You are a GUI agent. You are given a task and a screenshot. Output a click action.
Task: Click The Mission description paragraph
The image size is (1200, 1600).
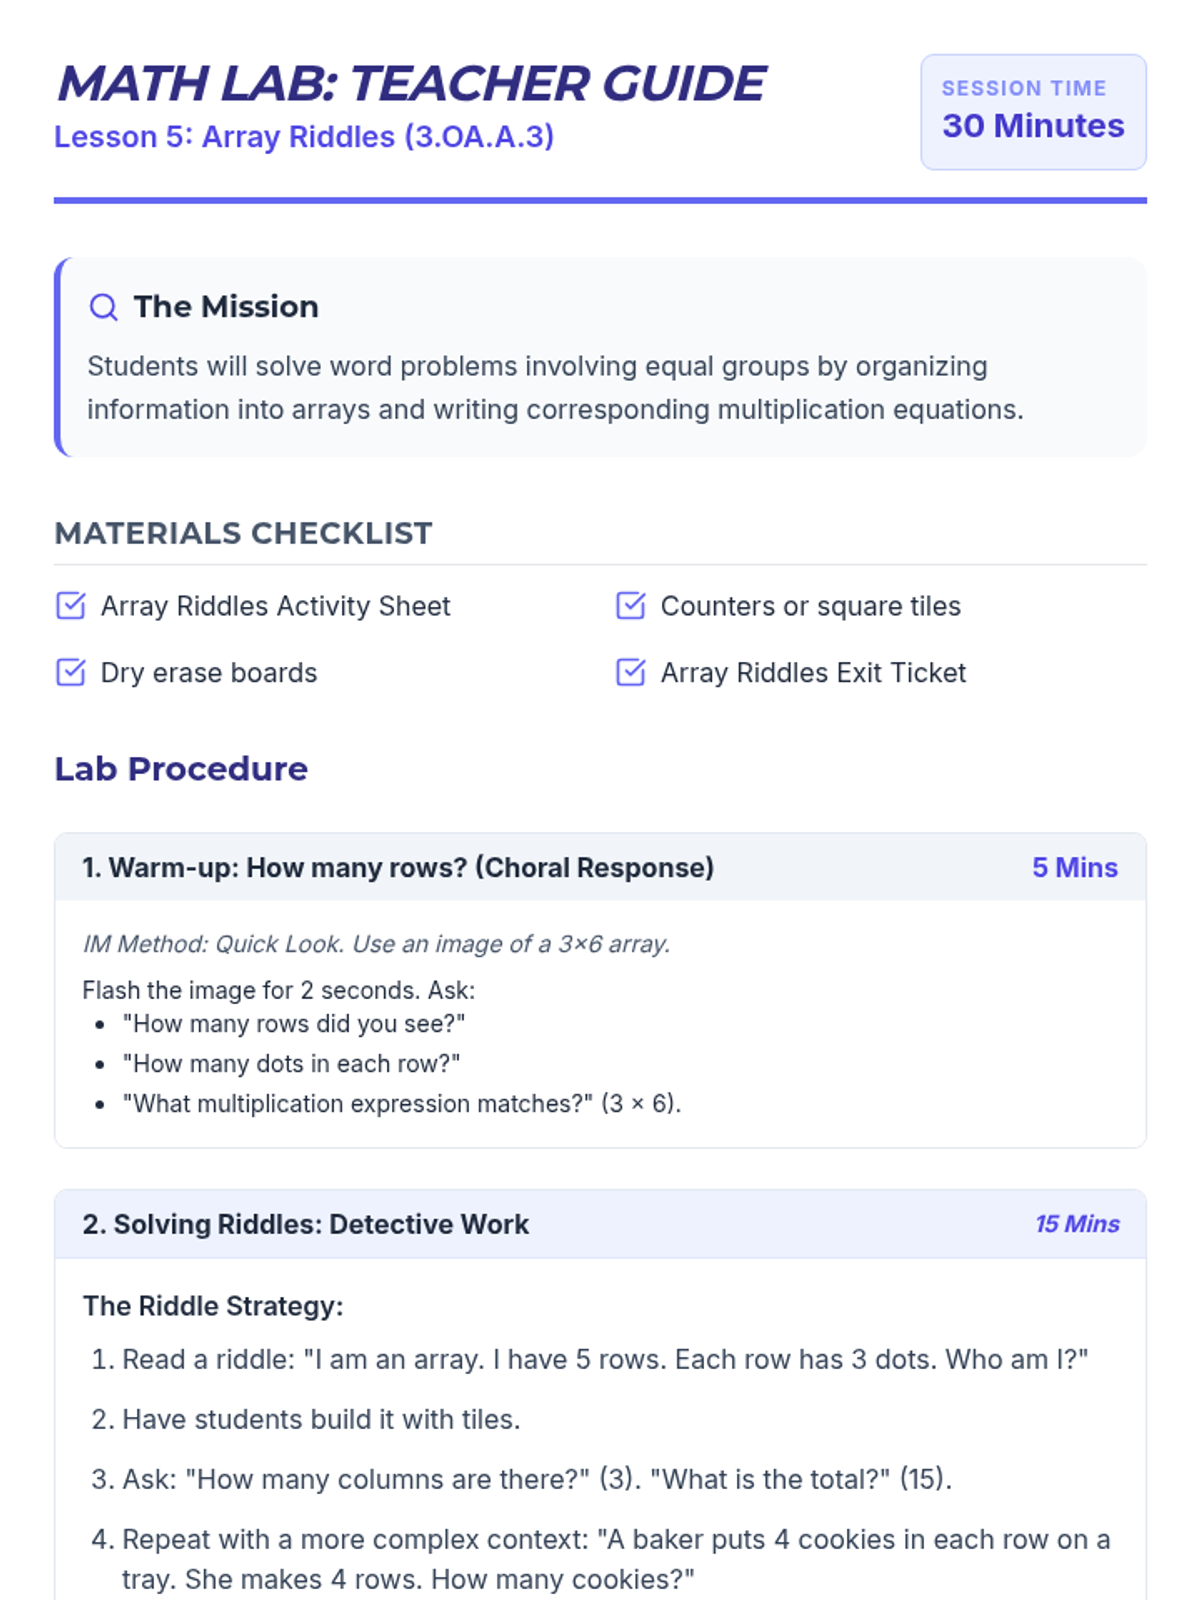click(x=555, y=388)
